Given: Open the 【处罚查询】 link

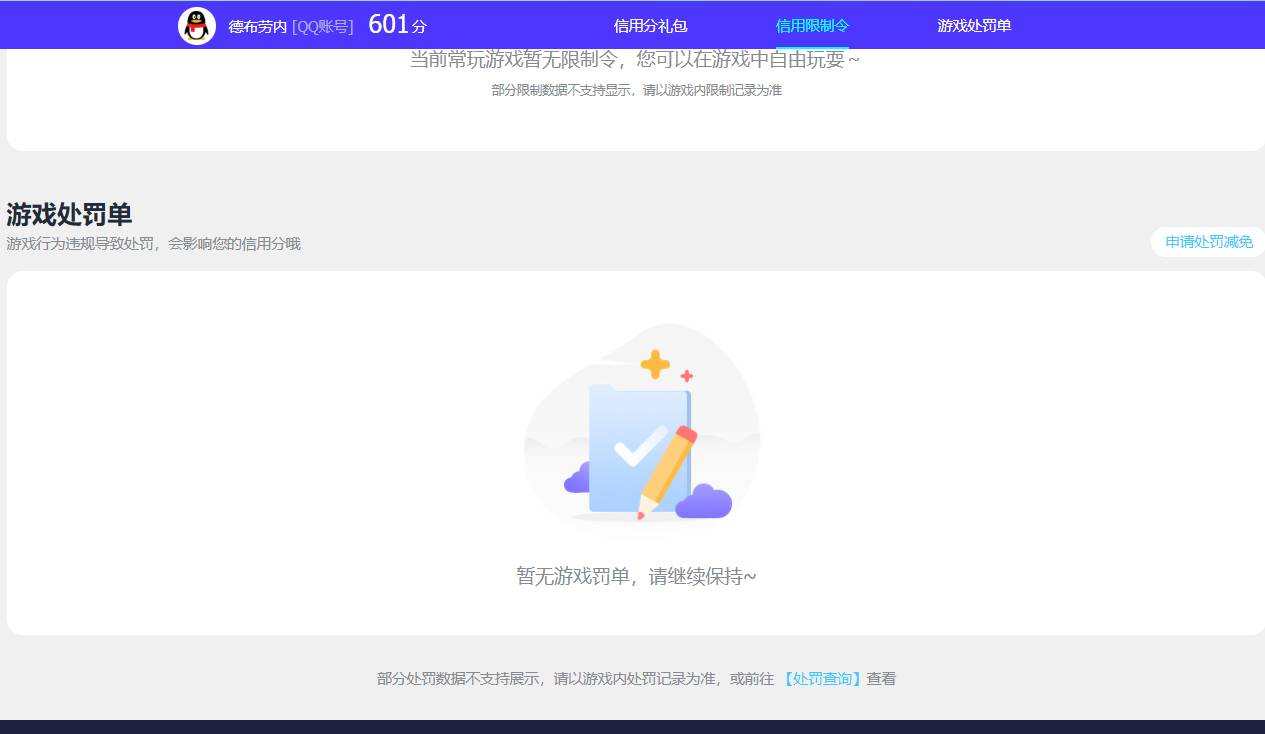Looking at the screenshot, I should tap(821, 679).
